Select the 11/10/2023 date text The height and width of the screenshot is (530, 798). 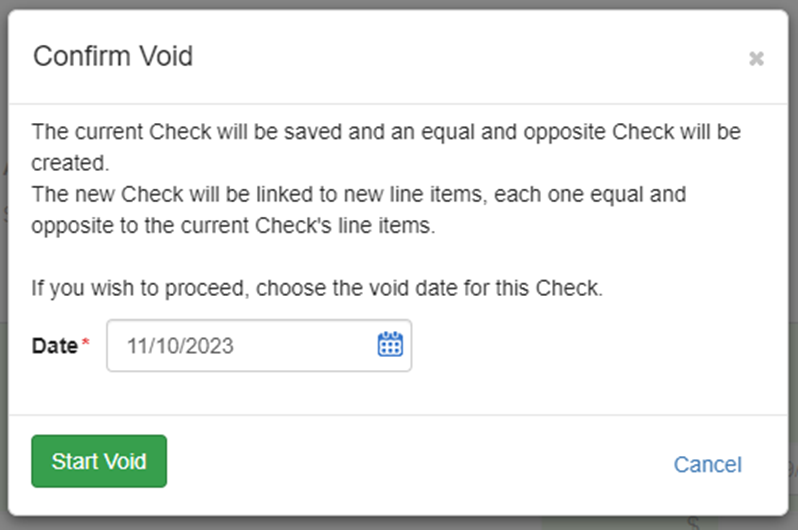click(x=180, y=346)
